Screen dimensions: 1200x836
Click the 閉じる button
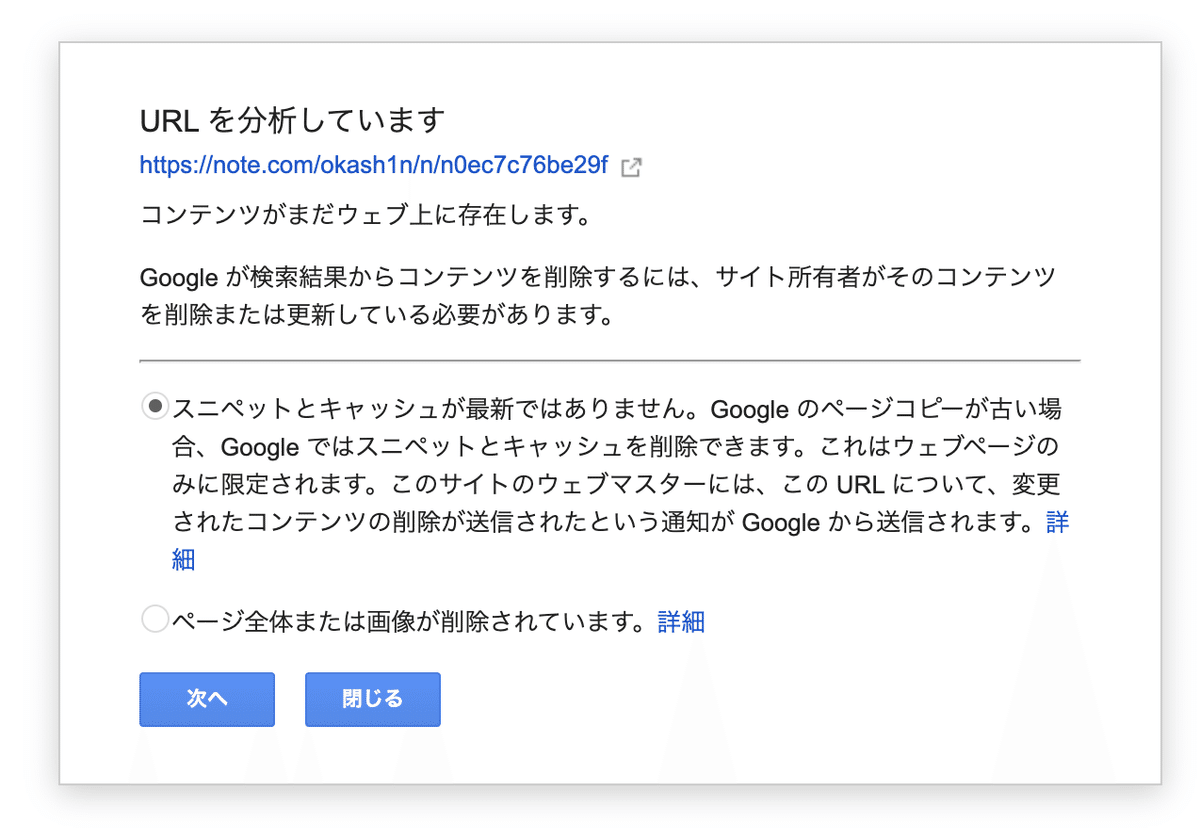coord(373,699)
